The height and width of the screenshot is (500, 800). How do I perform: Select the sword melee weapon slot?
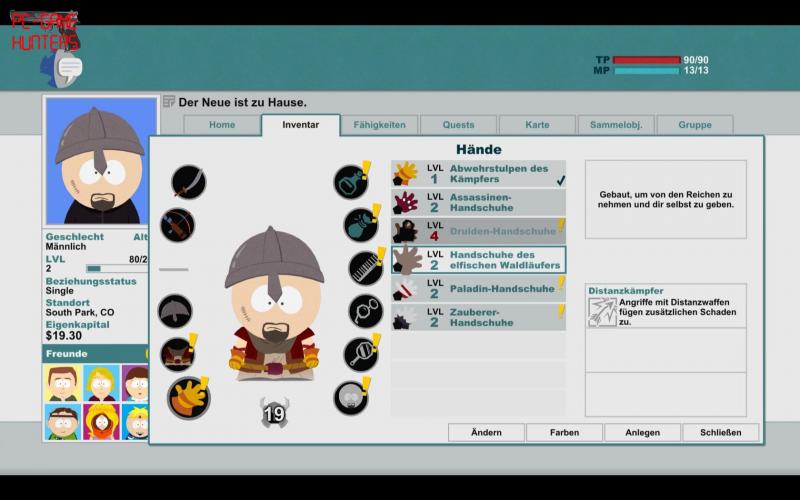coord(189,182)
